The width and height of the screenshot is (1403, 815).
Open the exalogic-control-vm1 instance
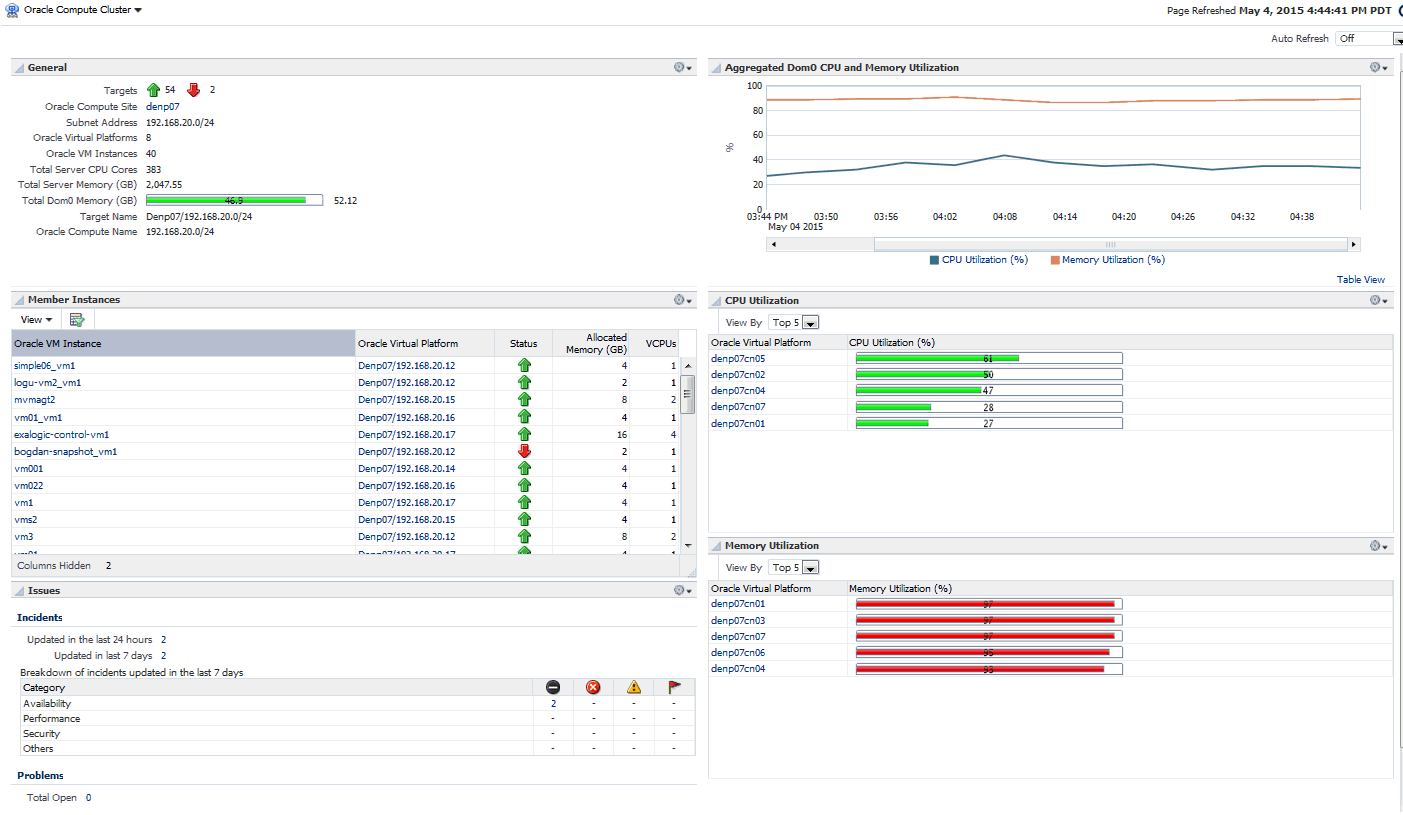click(x=61, y=435)
